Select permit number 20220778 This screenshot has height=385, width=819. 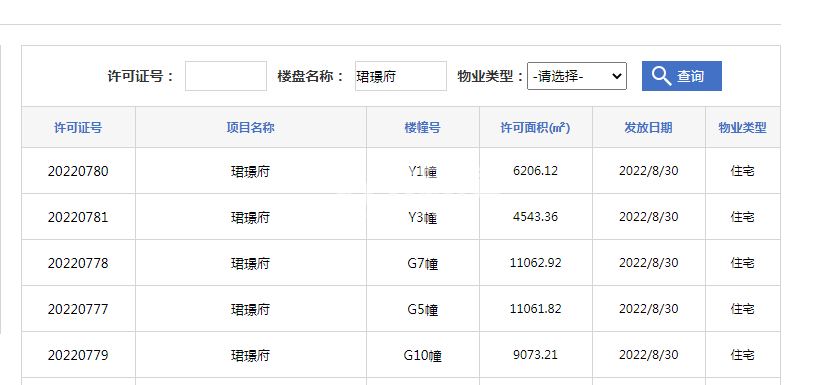point(78,263)
